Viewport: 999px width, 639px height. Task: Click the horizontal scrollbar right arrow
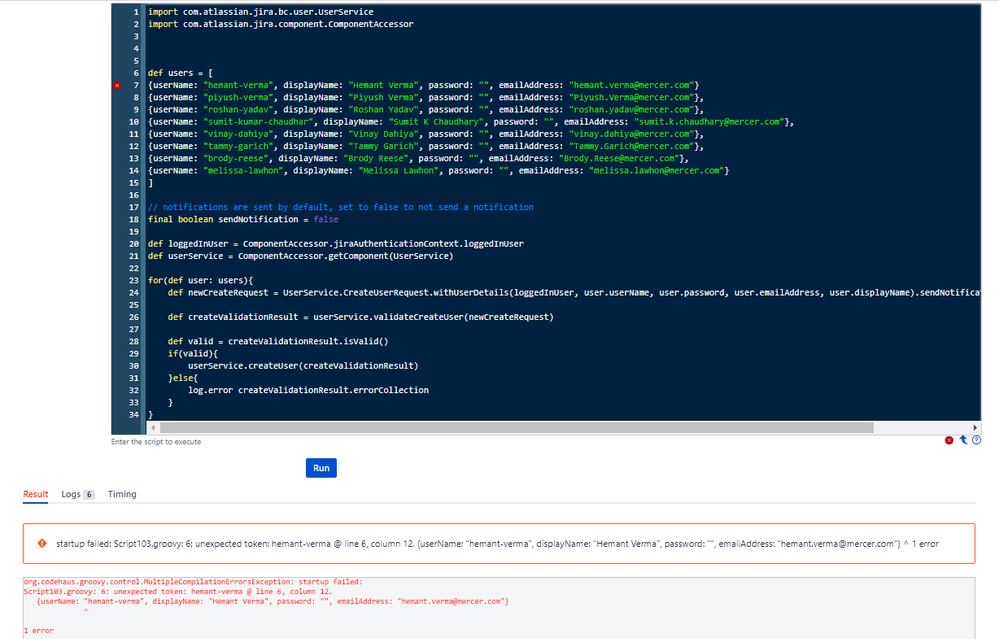(x=975, y=427)
